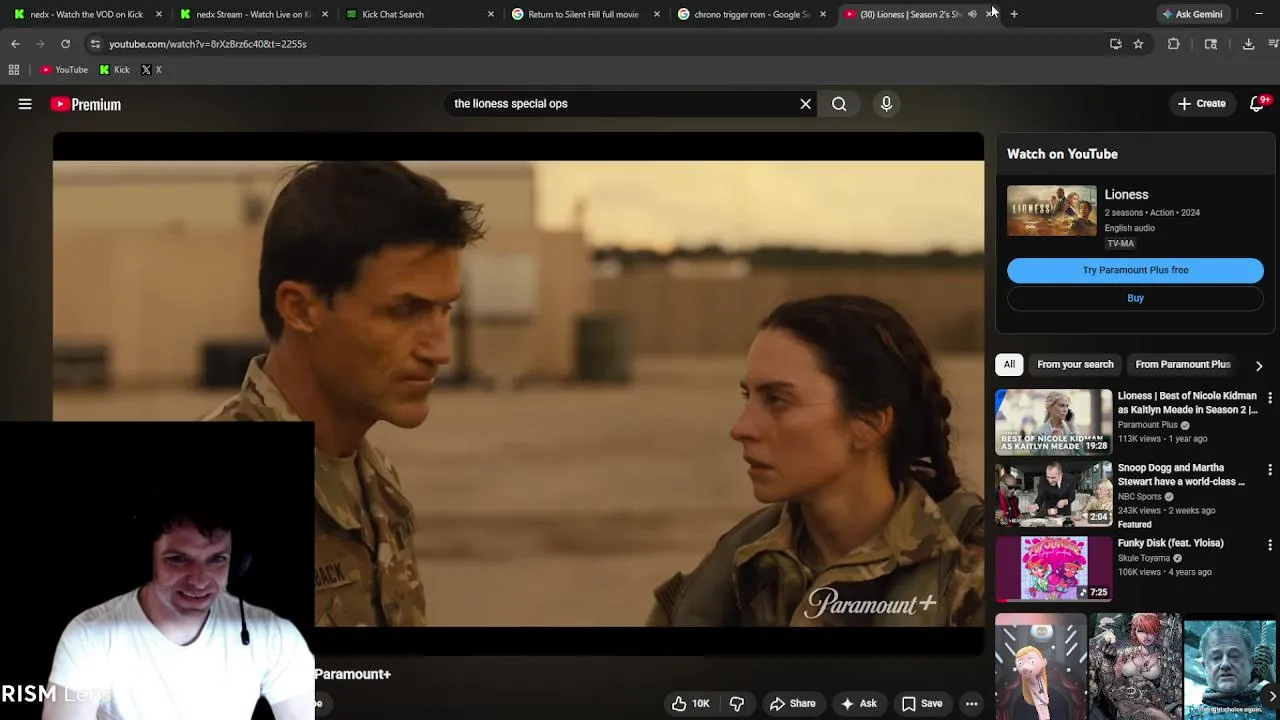Viewport: 1280px width, 720px height.
Task: Open a new browser tab
Action: click(1014, 14)
